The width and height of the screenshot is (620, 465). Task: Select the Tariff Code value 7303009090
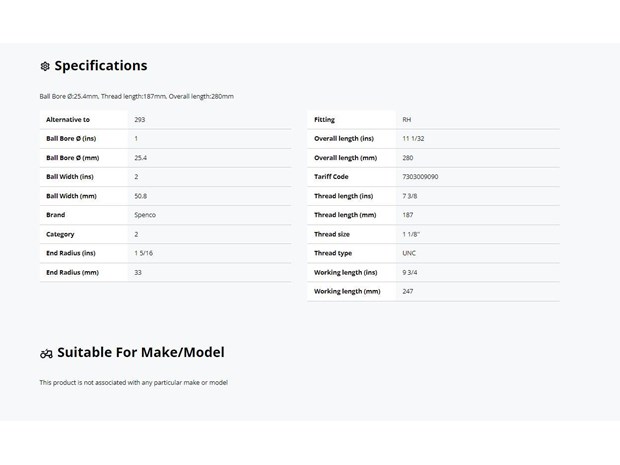point(420,177)
